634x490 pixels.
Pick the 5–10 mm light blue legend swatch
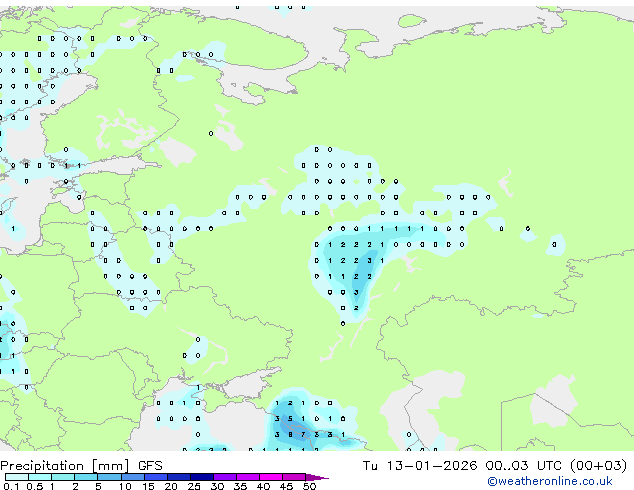109,477
